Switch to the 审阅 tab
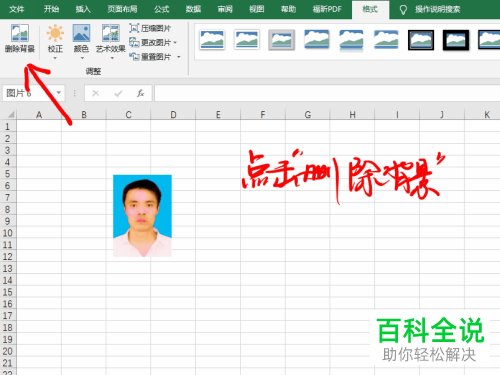Screen dimensions: 500x375 coord(225,9)
